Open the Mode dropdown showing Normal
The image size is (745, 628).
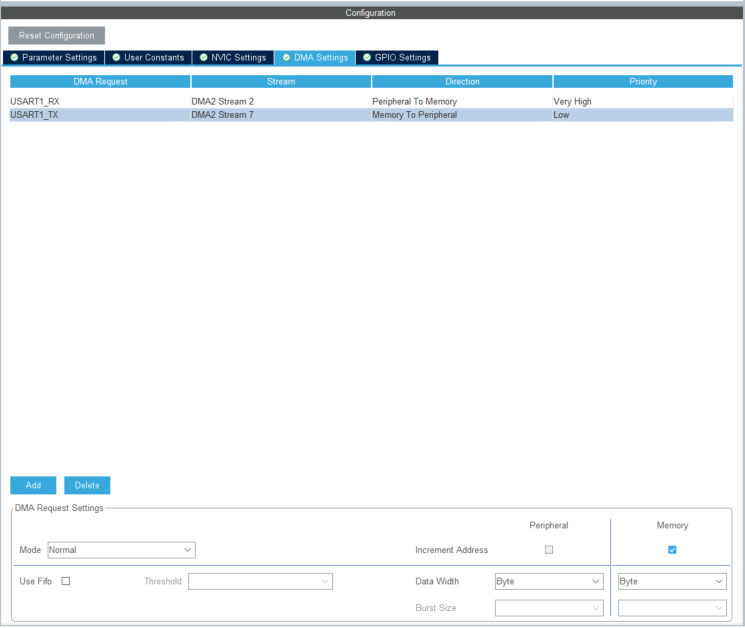122,550
